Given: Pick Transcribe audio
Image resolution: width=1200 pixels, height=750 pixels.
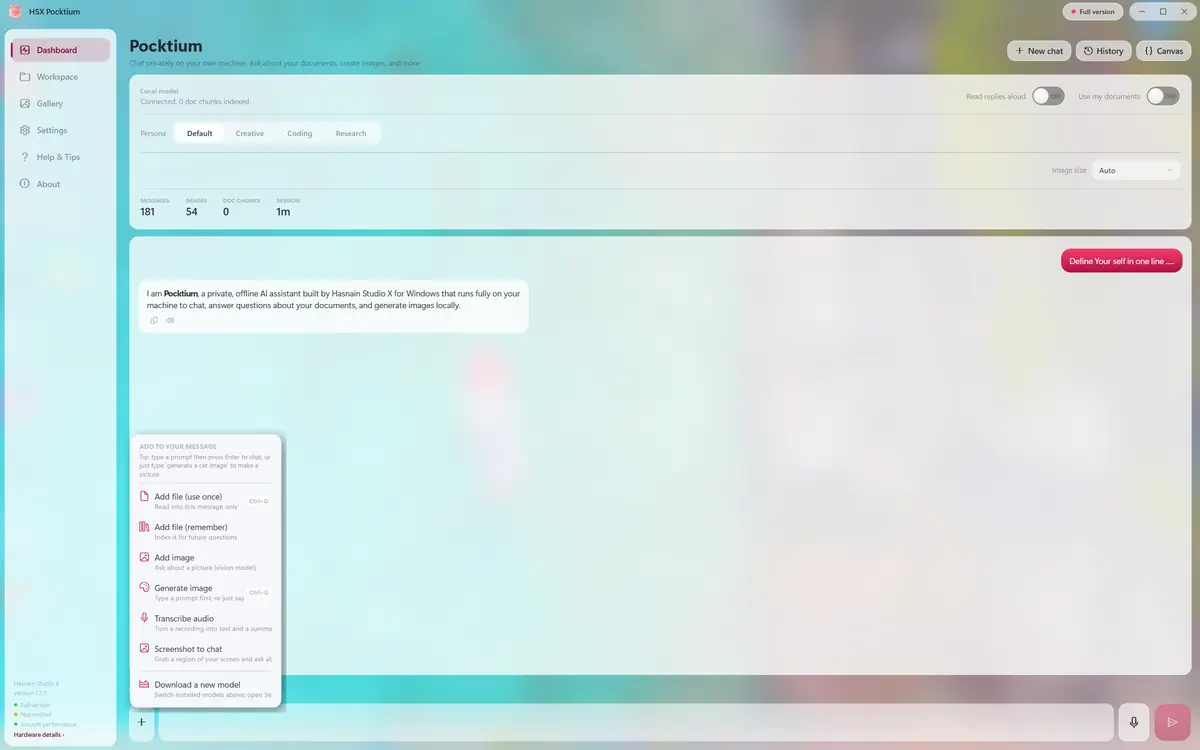Looking at the screenshot, I should 205,623.
